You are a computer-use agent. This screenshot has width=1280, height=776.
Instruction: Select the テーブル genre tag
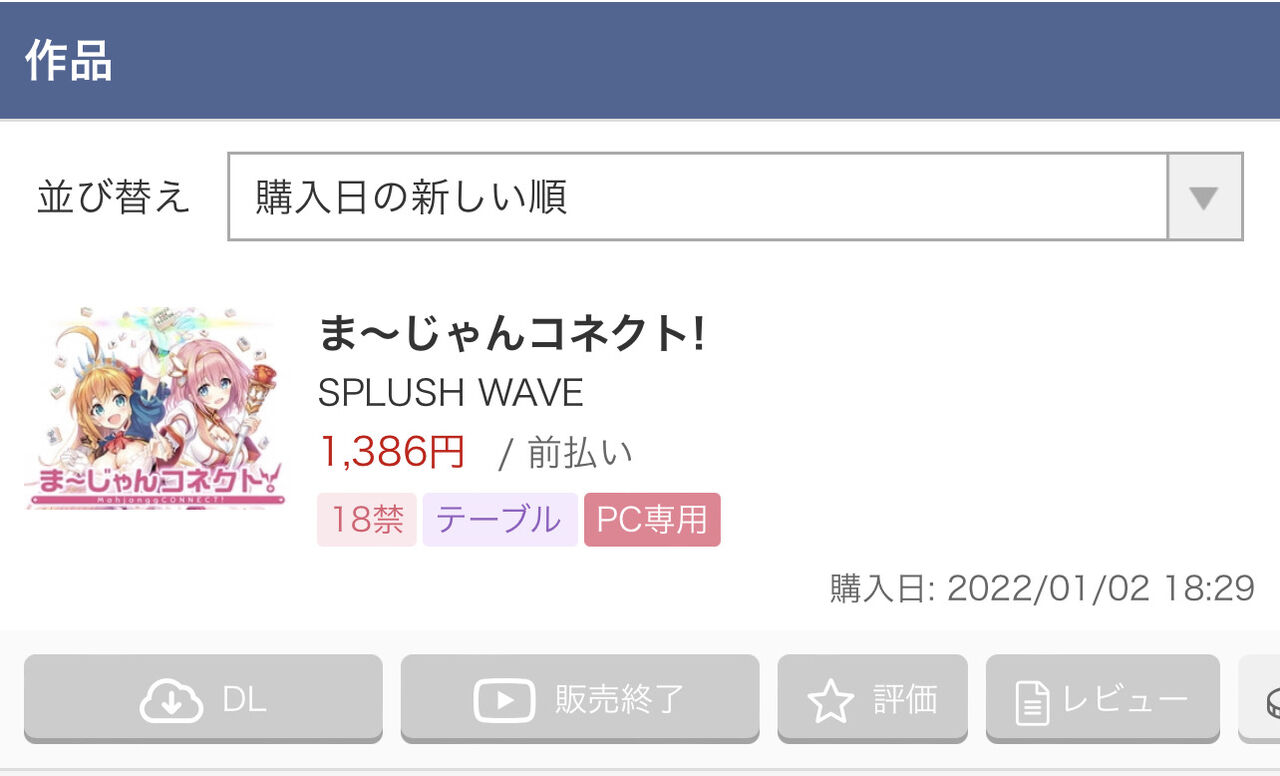point(500,519)
